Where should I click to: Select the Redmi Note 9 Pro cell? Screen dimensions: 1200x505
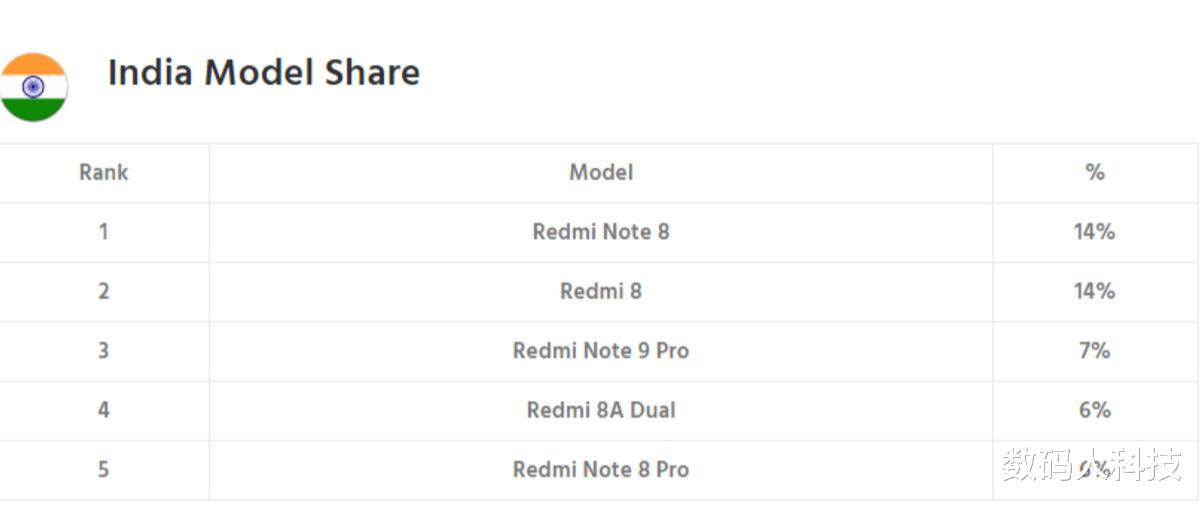point(601,351)
